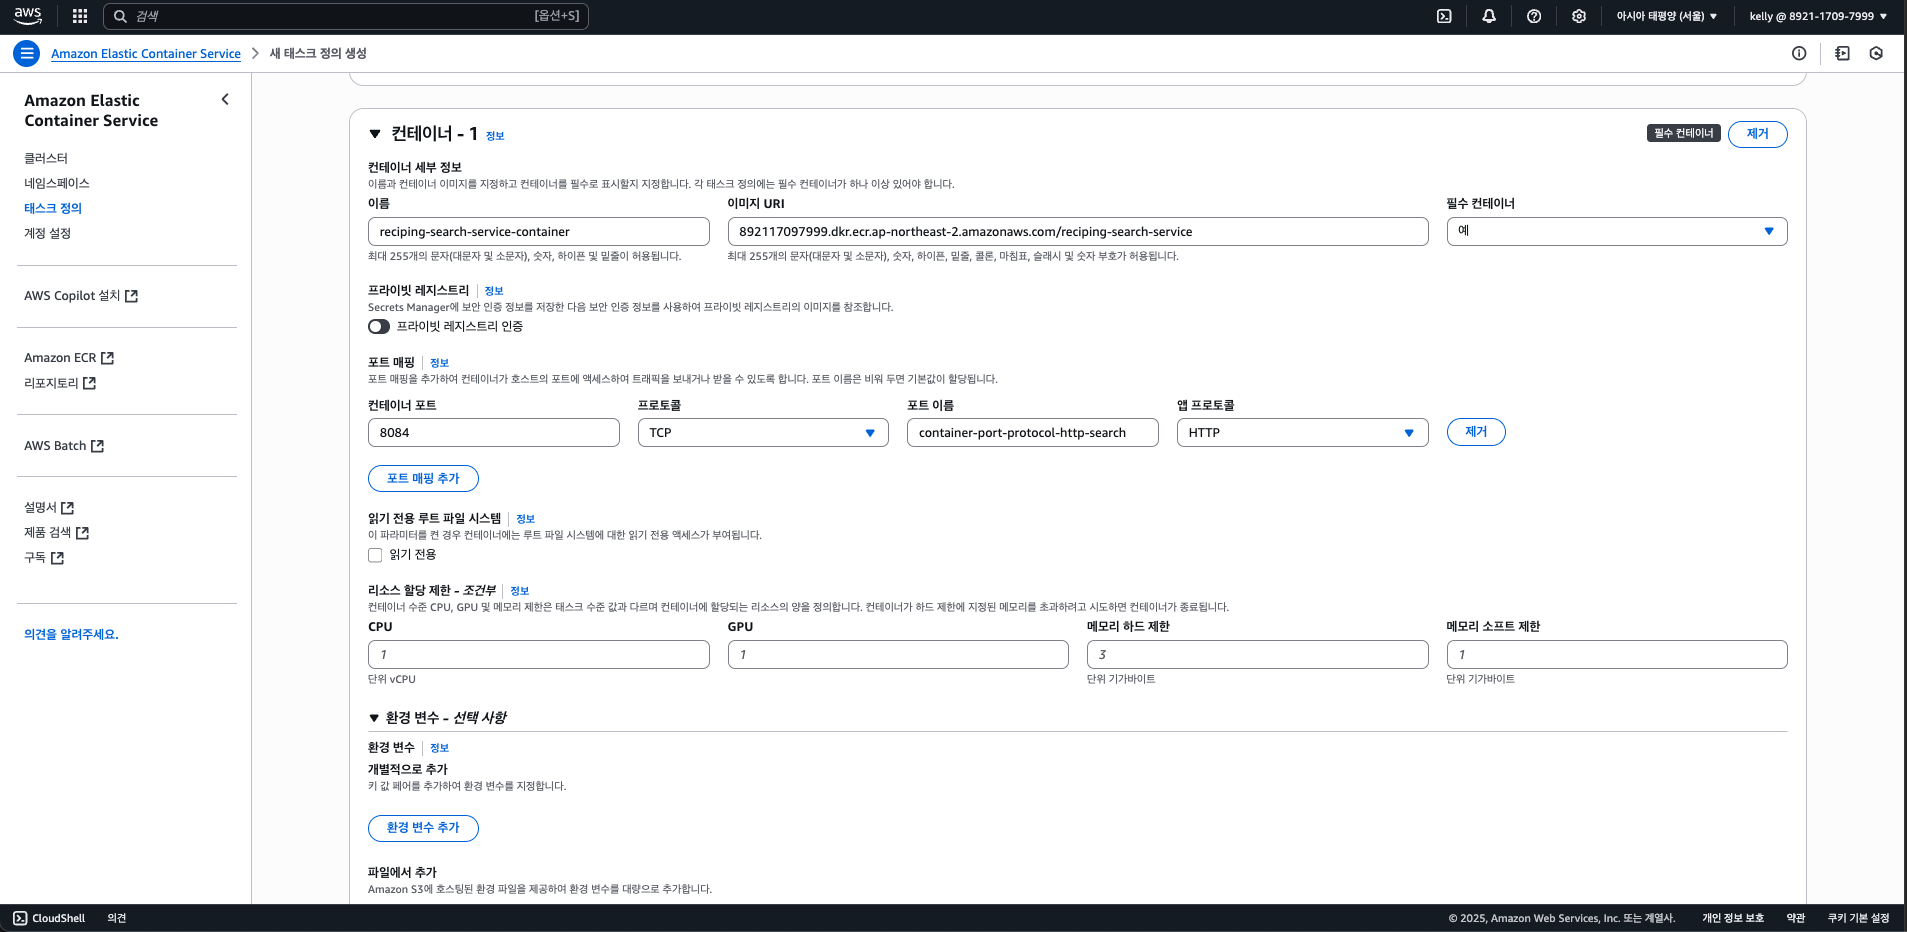The height and width of the screenshot is (932, 1907).
Task: Click 환경 변수 추가 button
Action: [423, 828]
